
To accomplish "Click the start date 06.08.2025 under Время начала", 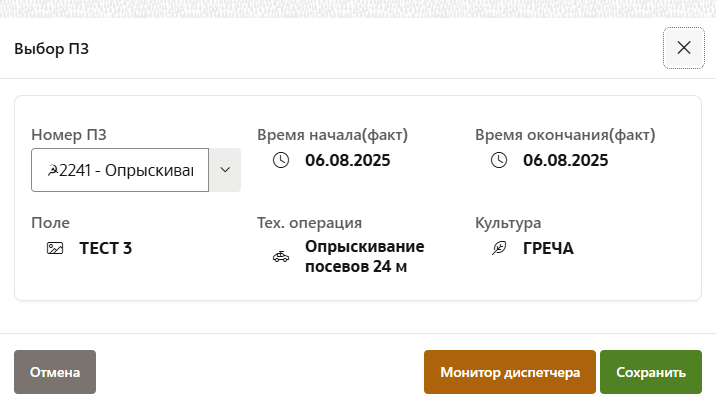I will click(348, 160).
